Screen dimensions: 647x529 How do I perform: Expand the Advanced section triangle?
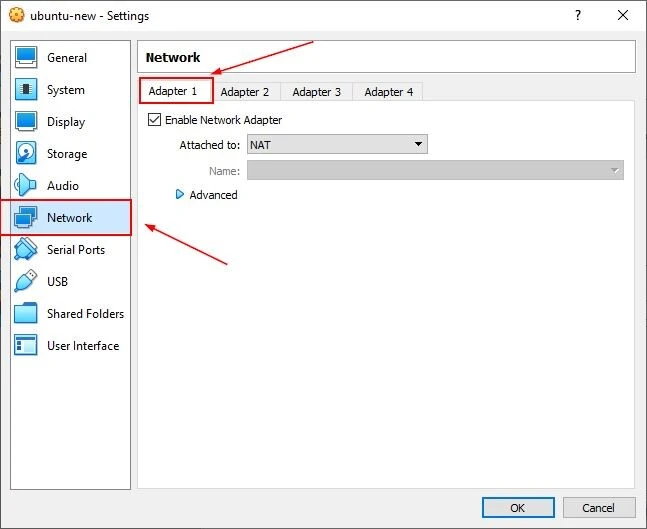[x=180, y=195]
